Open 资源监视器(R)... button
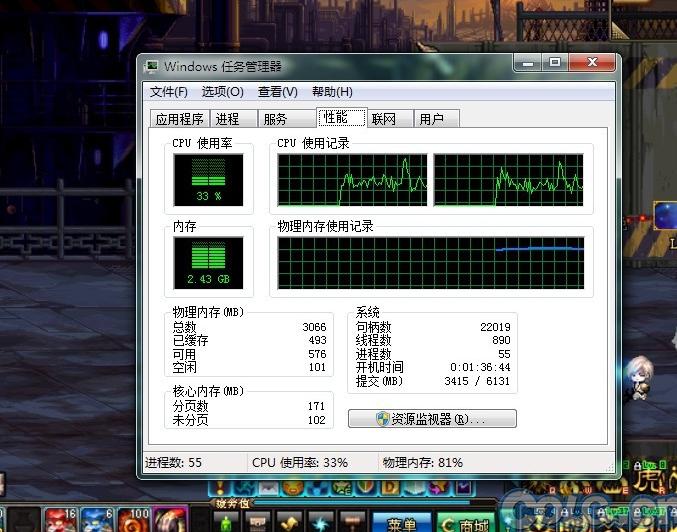The height and width of the screenshot is (532, 677). click(x=432, y=419)
